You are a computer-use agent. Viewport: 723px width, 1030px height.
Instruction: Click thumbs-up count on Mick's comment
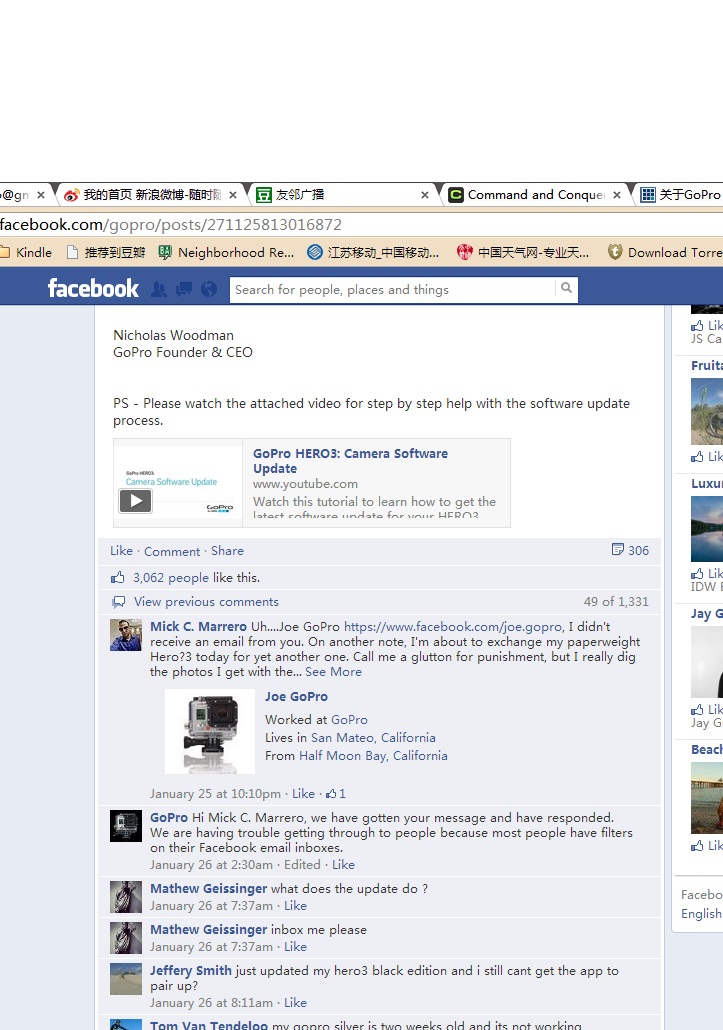click(336, 794)
